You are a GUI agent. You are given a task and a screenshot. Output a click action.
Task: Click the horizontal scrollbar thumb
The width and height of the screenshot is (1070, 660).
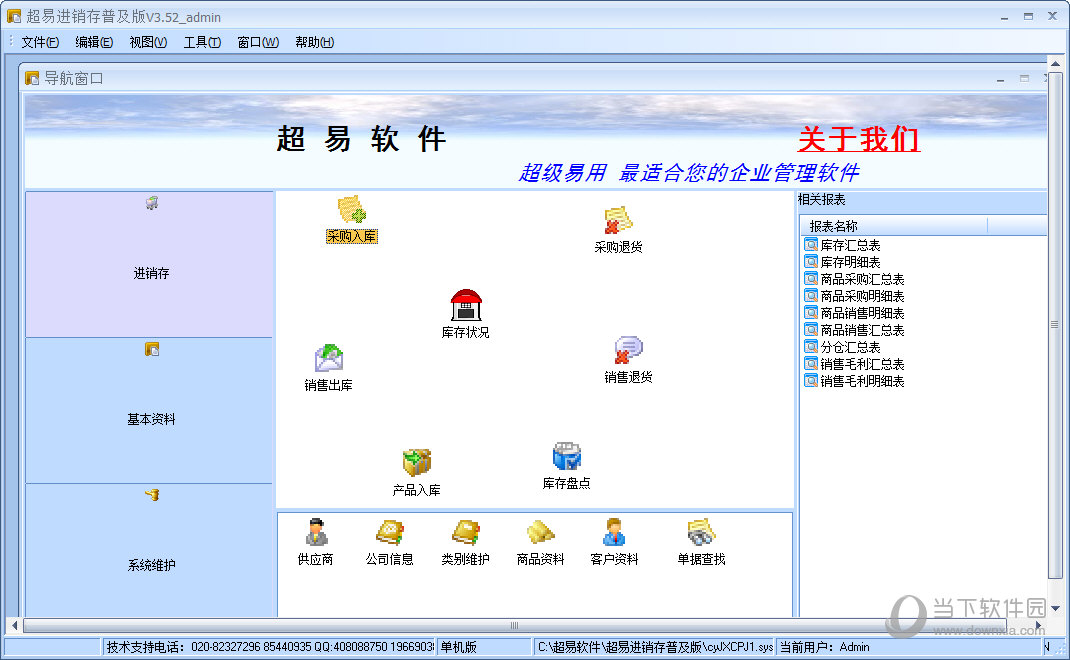coord(515,625)
